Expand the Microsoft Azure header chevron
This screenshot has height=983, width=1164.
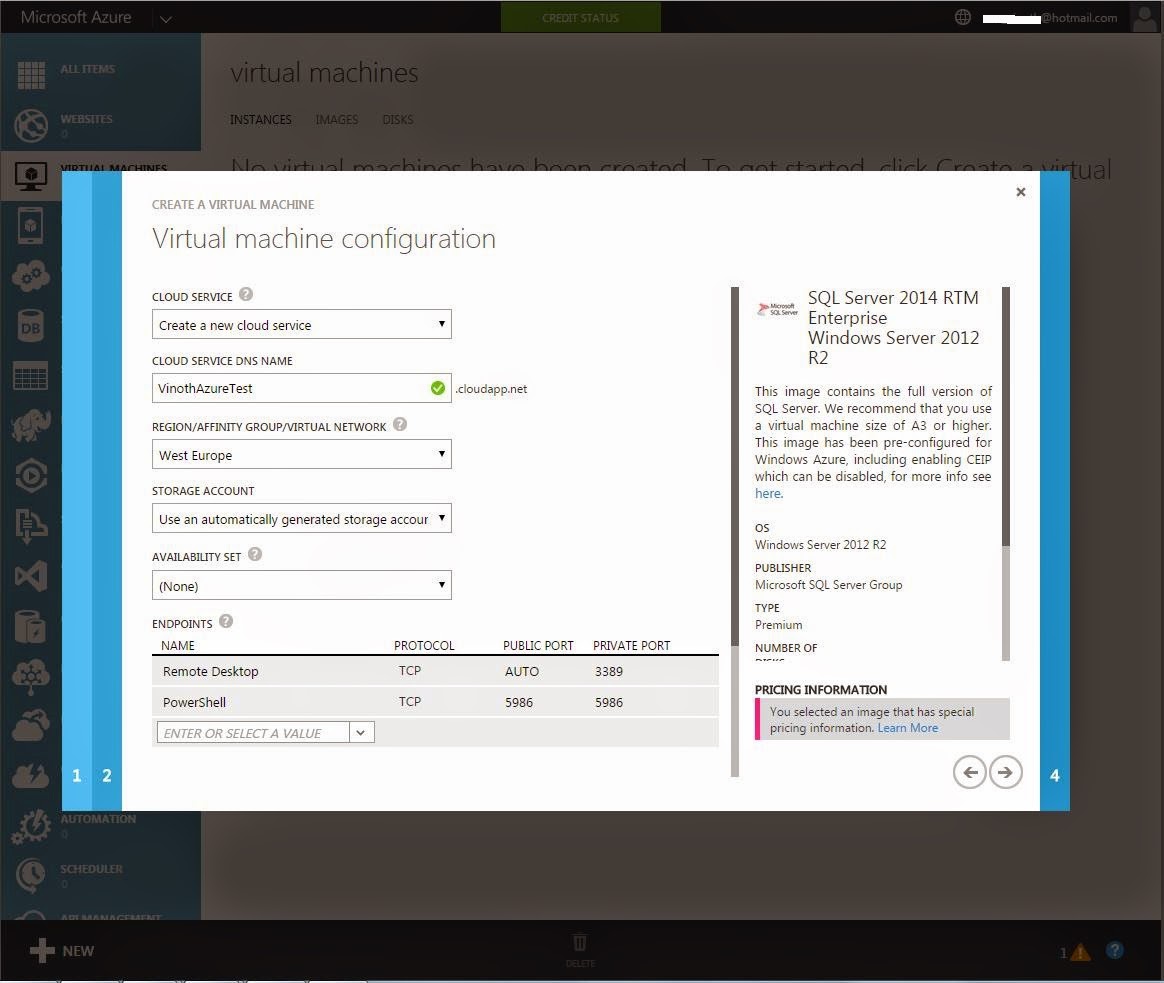(x=166, y=19)
